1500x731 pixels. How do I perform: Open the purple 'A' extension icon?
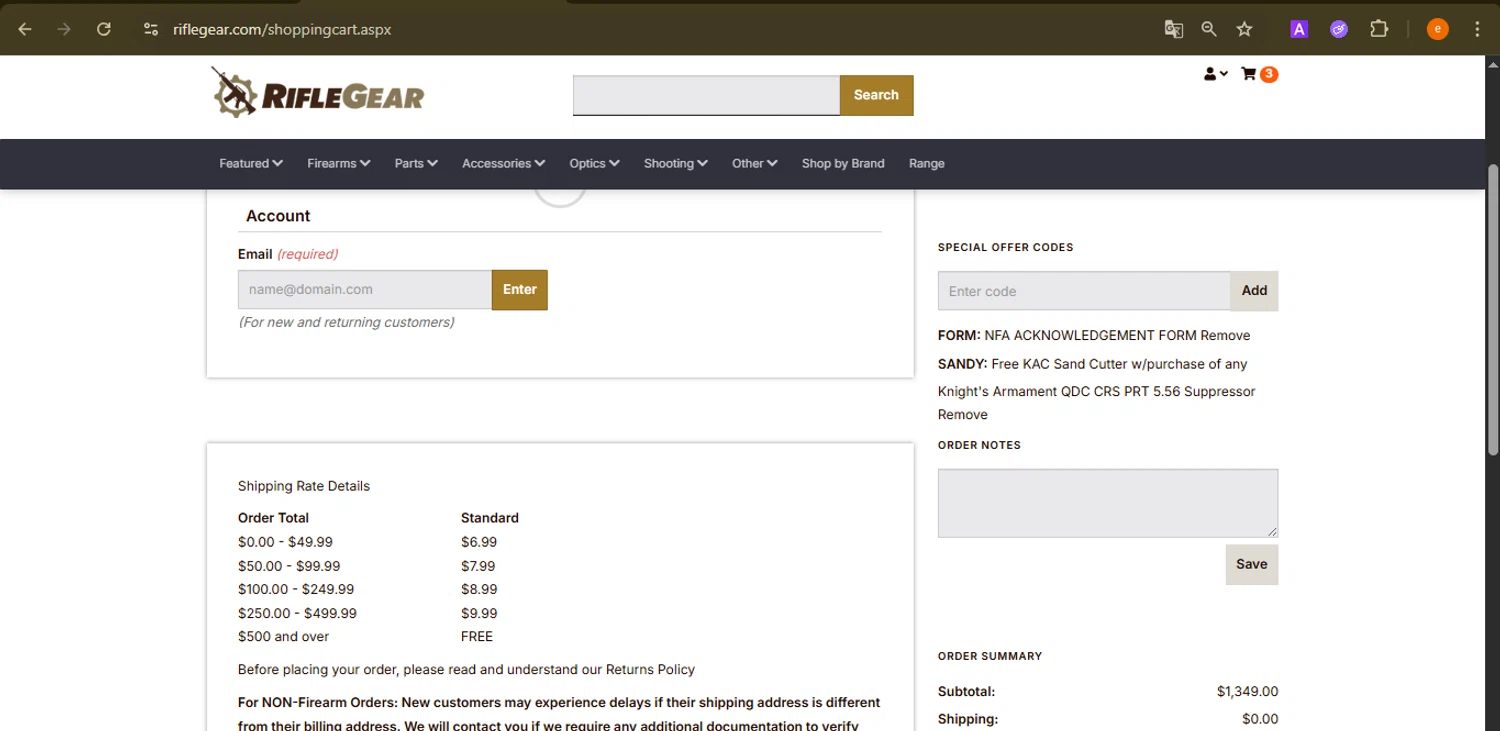pyautogui.click(x=1299, y=29)
